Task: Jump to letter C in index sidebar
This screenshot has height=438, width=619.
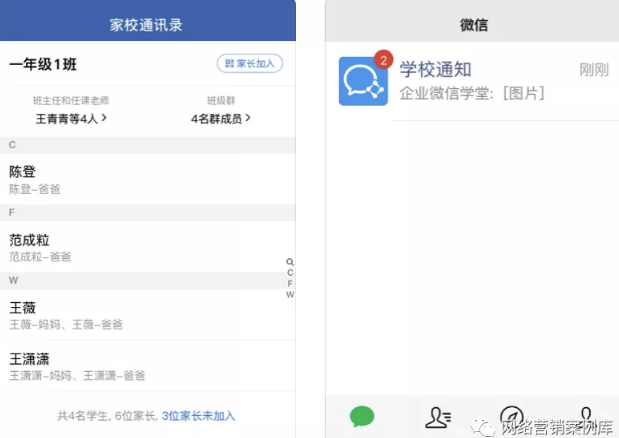Action: coord(290,273)
